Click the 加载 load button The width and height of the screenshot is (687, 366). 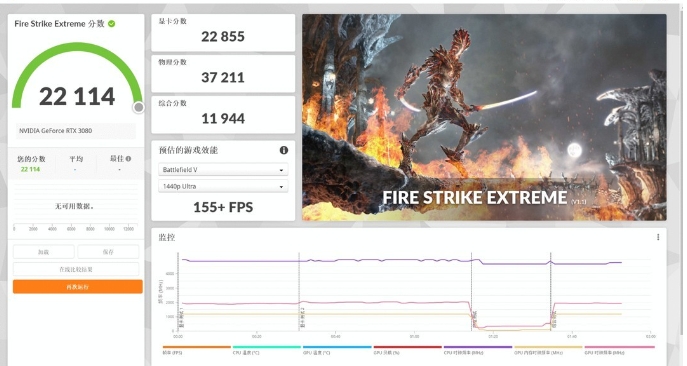43,252
